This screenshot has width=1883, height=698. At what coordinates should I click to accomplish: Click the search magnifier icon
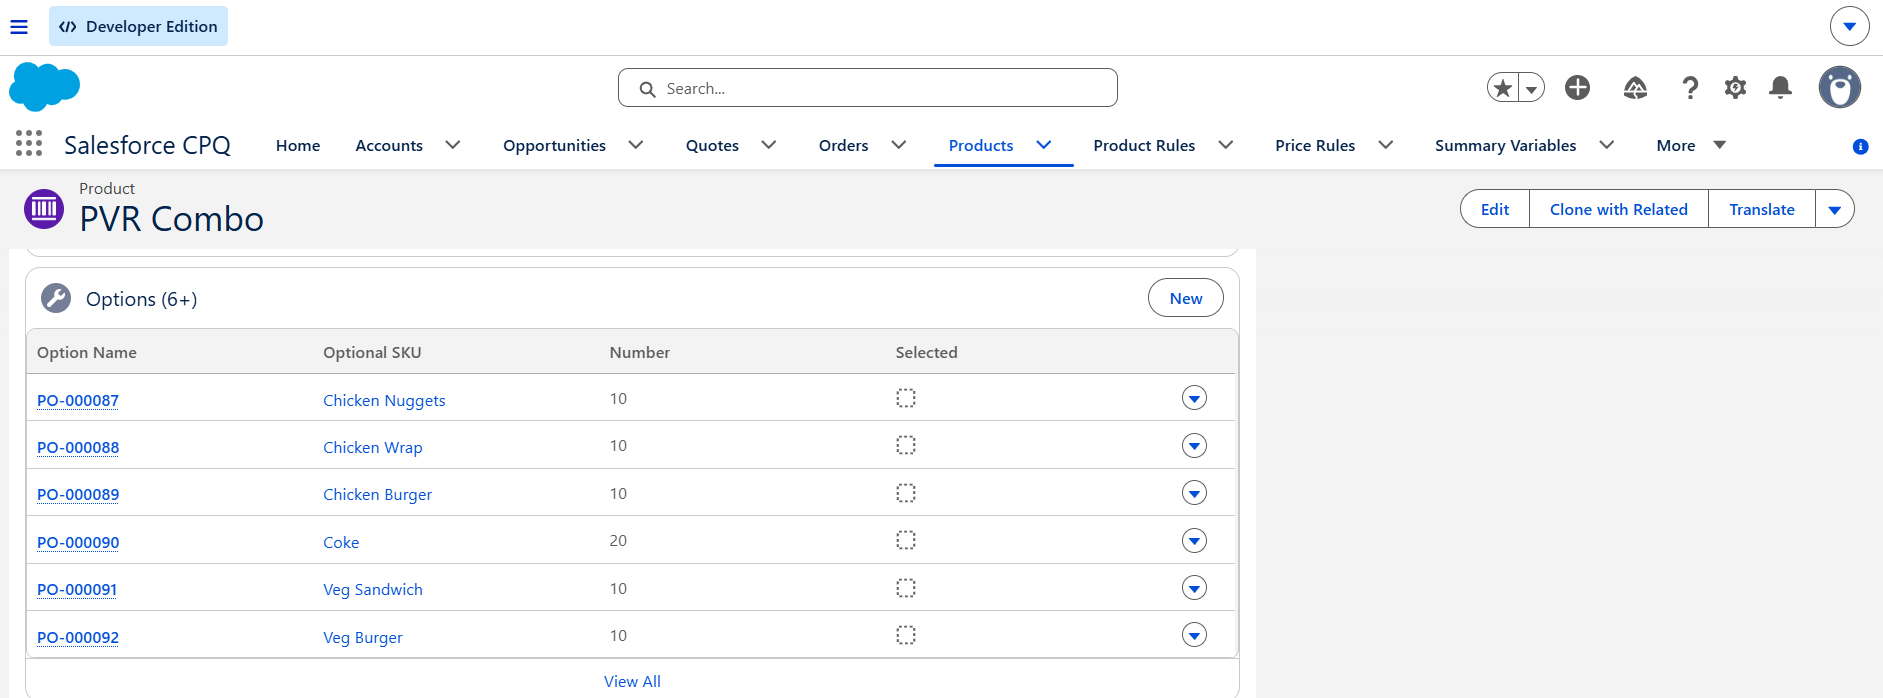[648, 89]
